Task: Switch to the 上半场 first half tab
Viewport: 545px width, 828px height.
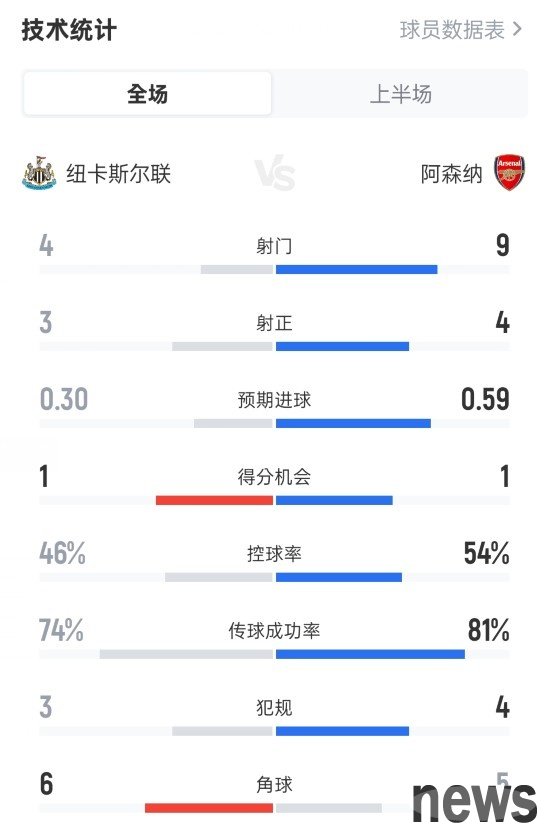Action: click(x=400, y=94)
